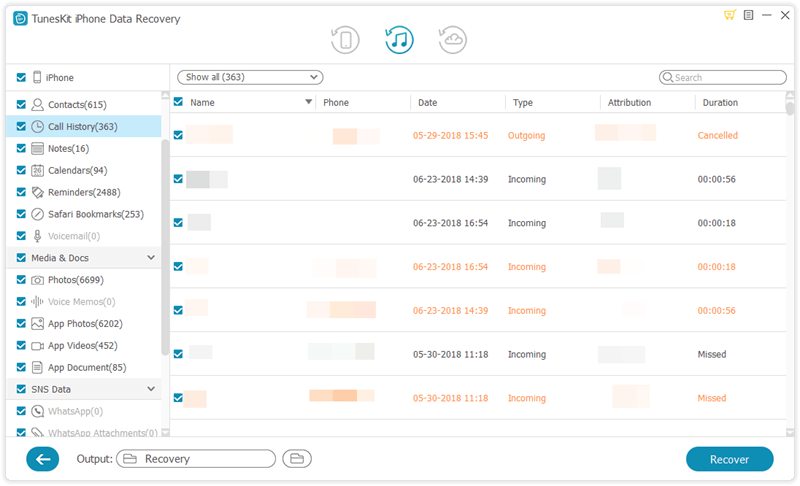800x486 pixels.
Task: Browse output folder with folder icon button
Action: click(x=297, y=459)
